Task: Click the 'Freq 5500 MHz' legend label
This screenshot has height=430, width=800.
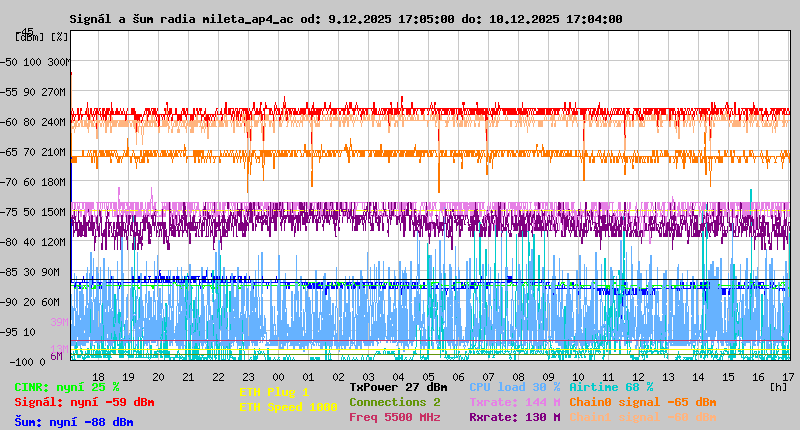Action: (x=394, y=417)
